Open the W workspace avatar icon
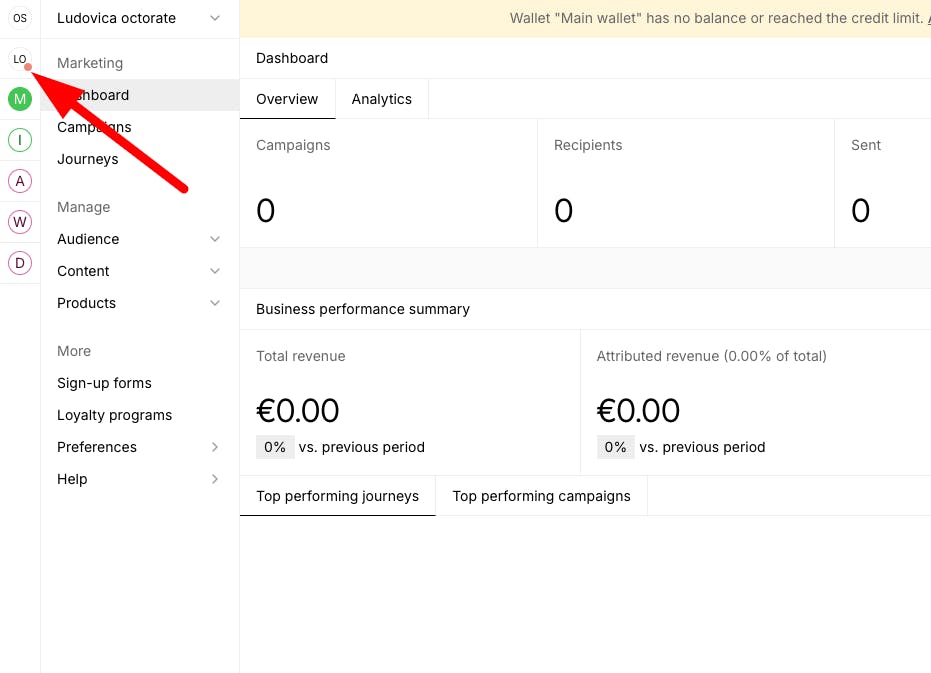 point(20,221)
